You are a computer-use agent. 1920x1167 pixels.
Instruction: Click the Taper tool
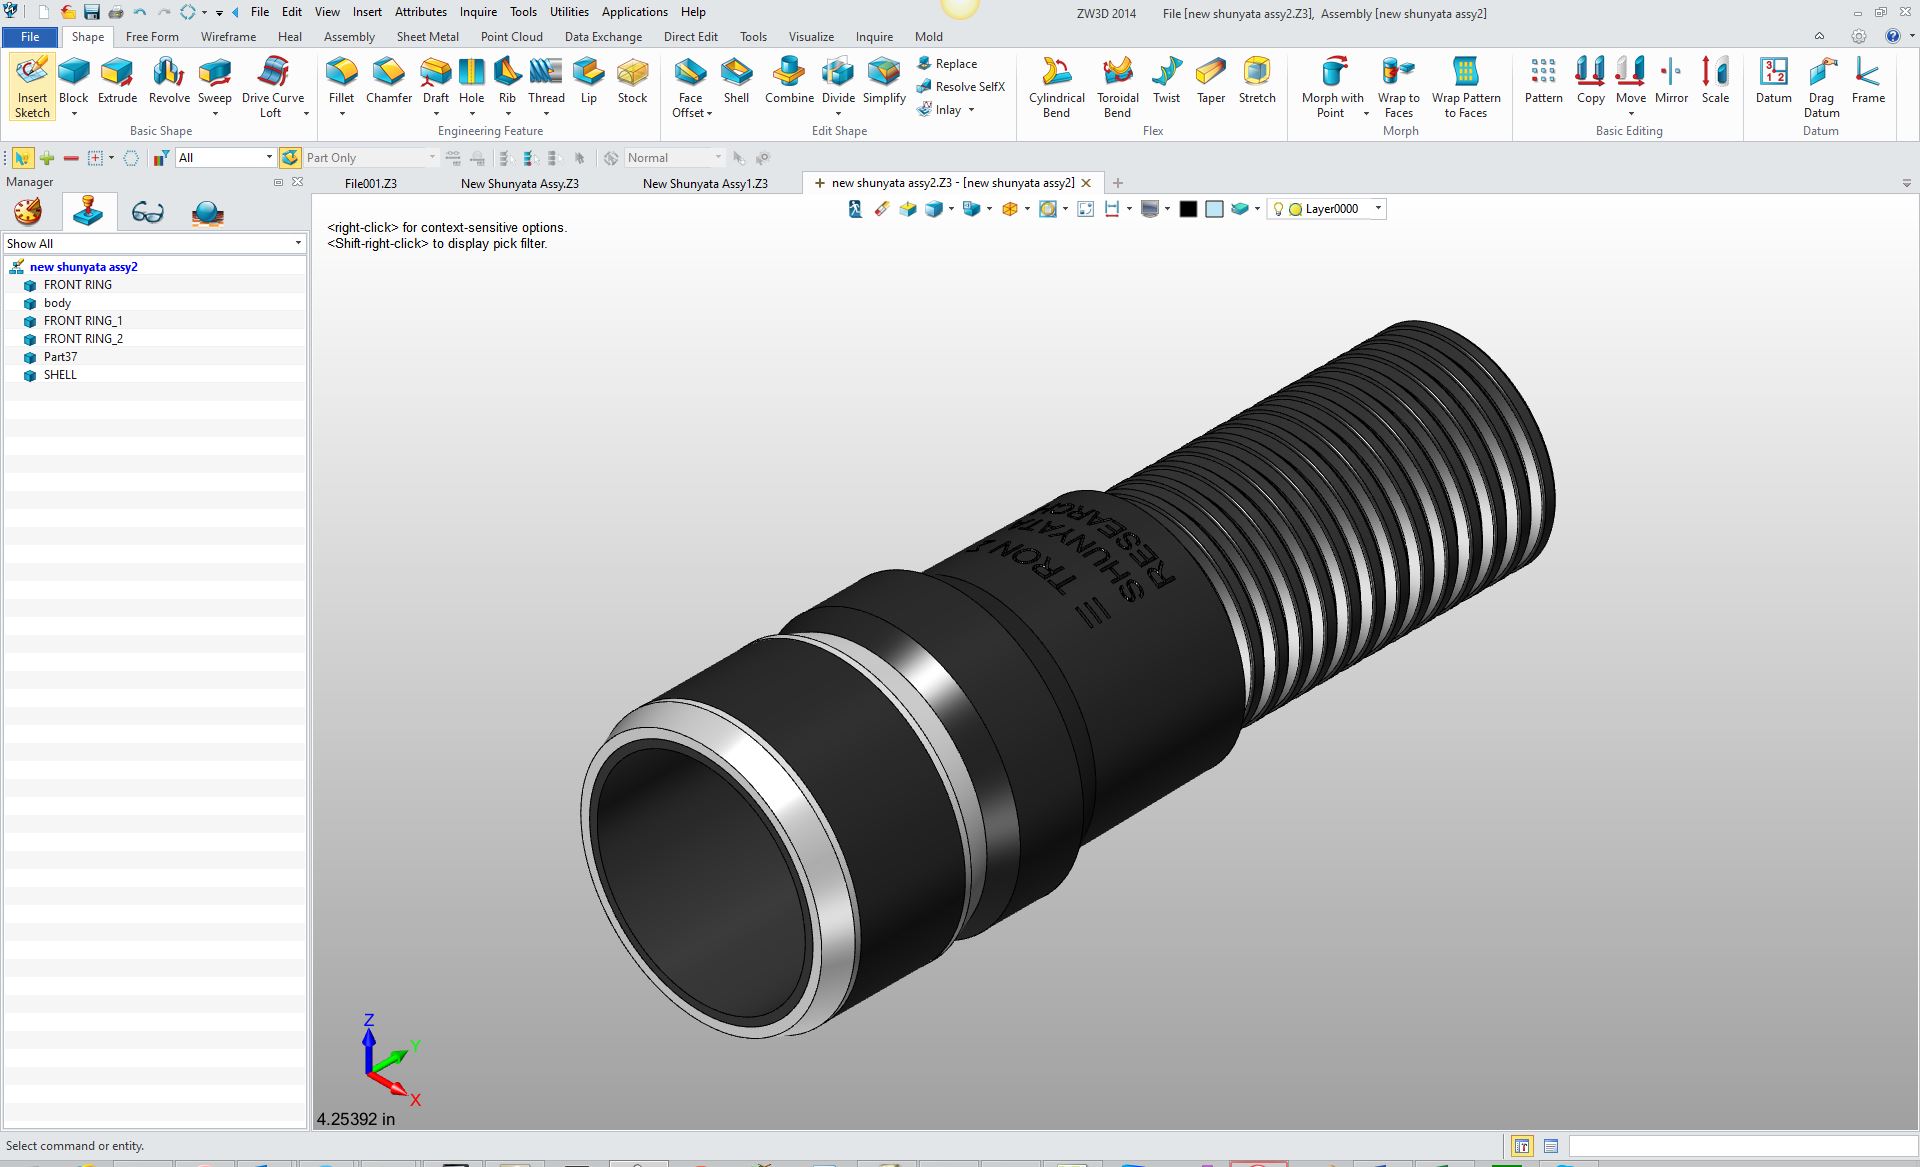pyautogui.click(x=1210, y=81)
